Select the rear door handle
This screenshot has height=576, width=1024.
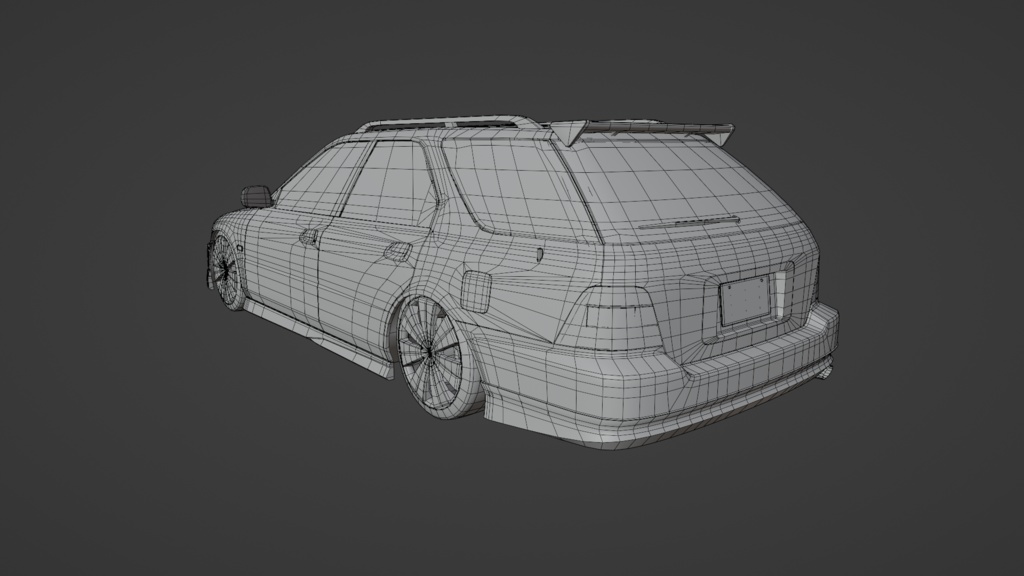(x=398, y=251)
